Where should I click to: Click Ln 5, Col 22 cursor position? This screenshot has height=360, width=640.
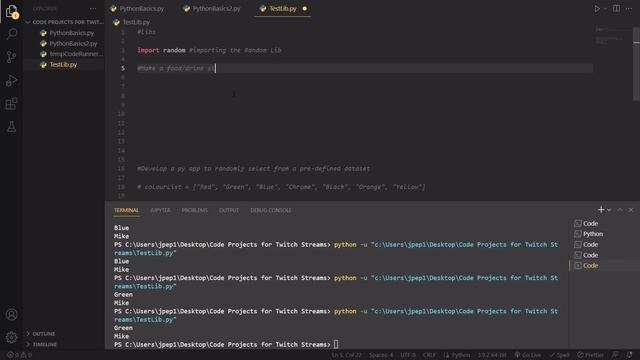click(x=347, y=355)
